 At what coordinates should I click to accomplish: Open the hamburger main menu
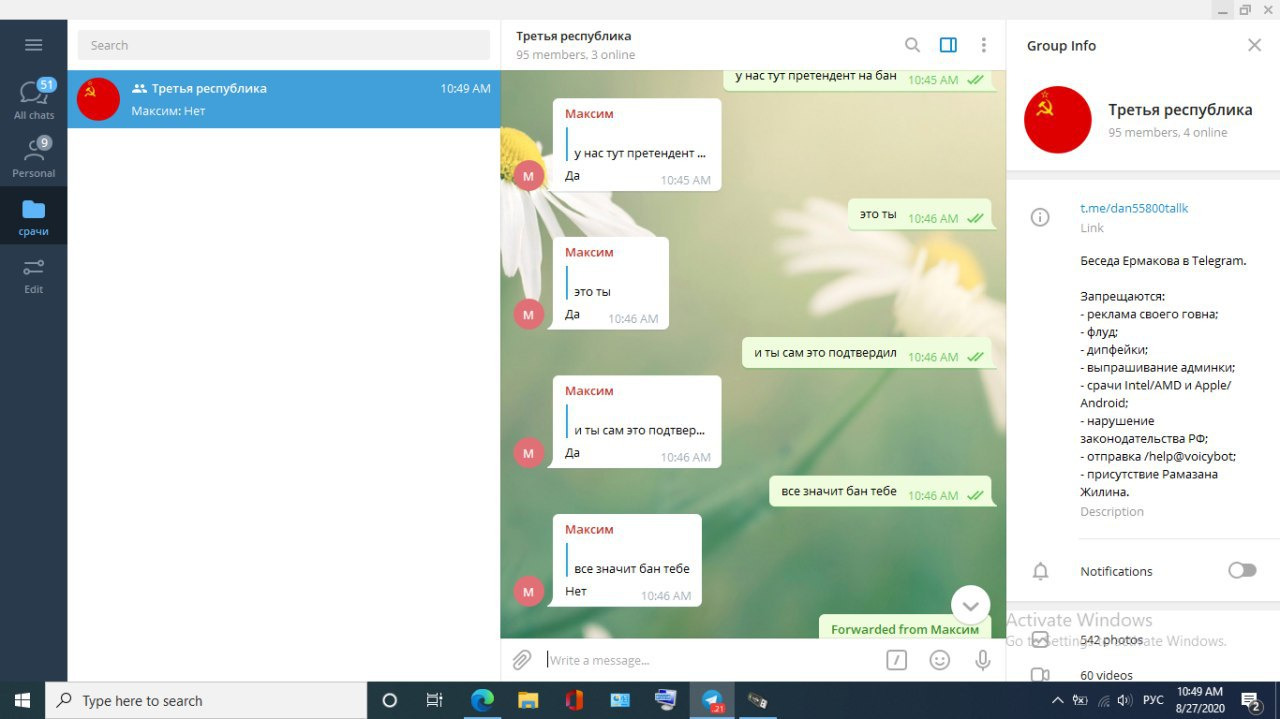click(x=33, y=45)
